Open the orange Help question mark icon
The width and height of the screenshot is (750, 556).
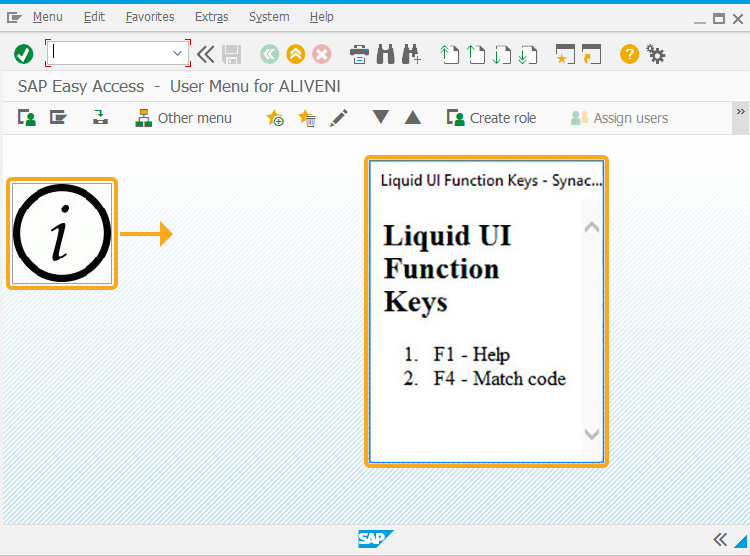(x=629, y=54)
